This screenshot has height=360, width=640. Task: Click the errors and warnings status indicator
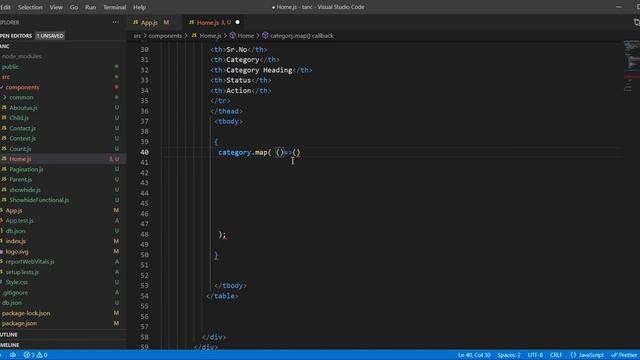point(36,355)
